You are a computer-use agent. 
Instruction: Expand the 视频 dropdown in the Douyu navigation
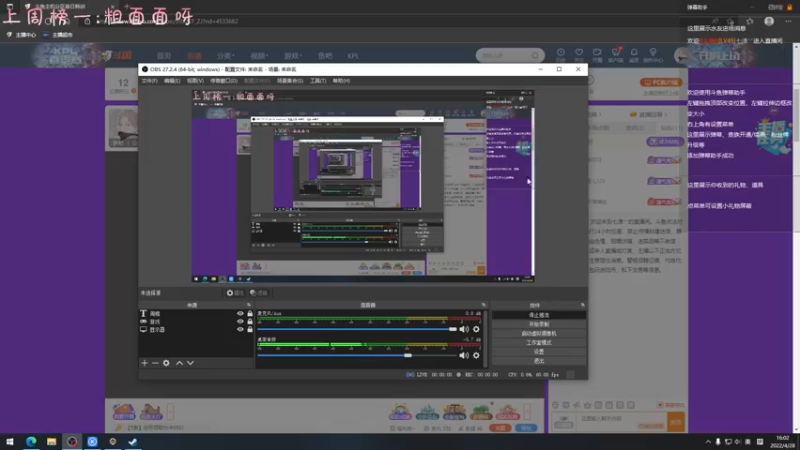pos(259,56)
